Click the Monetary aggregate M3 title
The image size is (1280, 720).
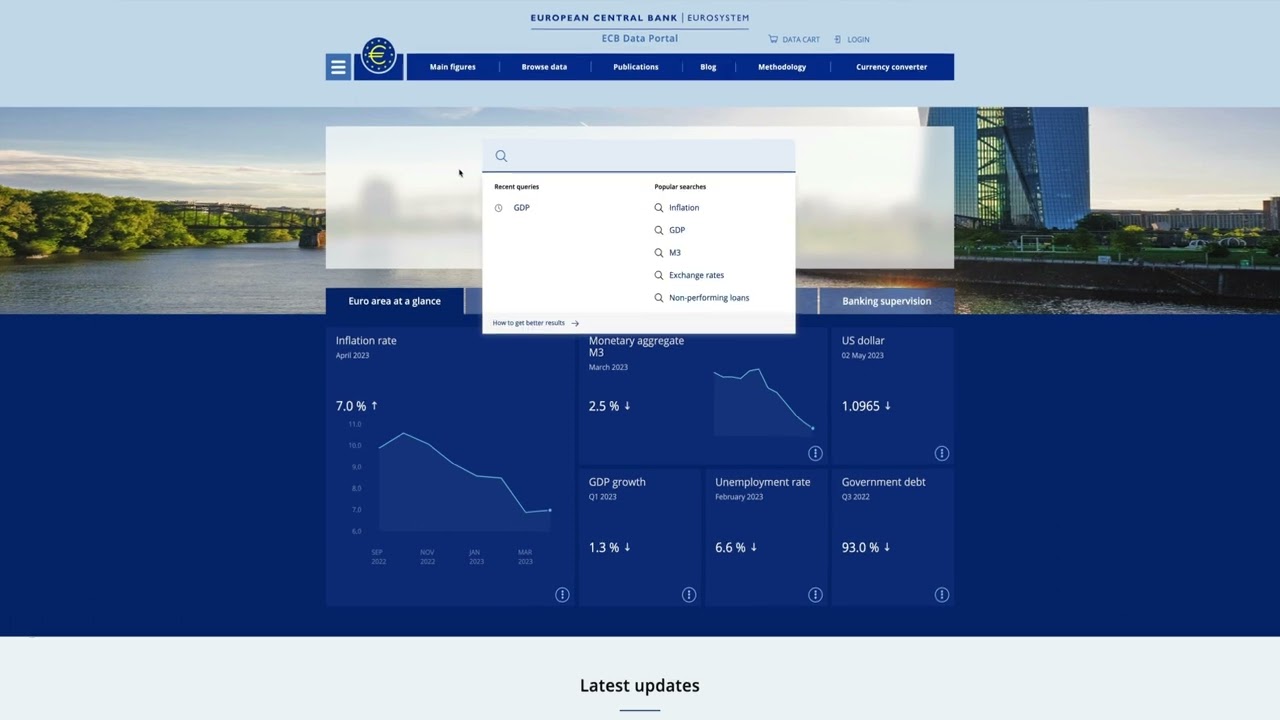pos(636,346)
